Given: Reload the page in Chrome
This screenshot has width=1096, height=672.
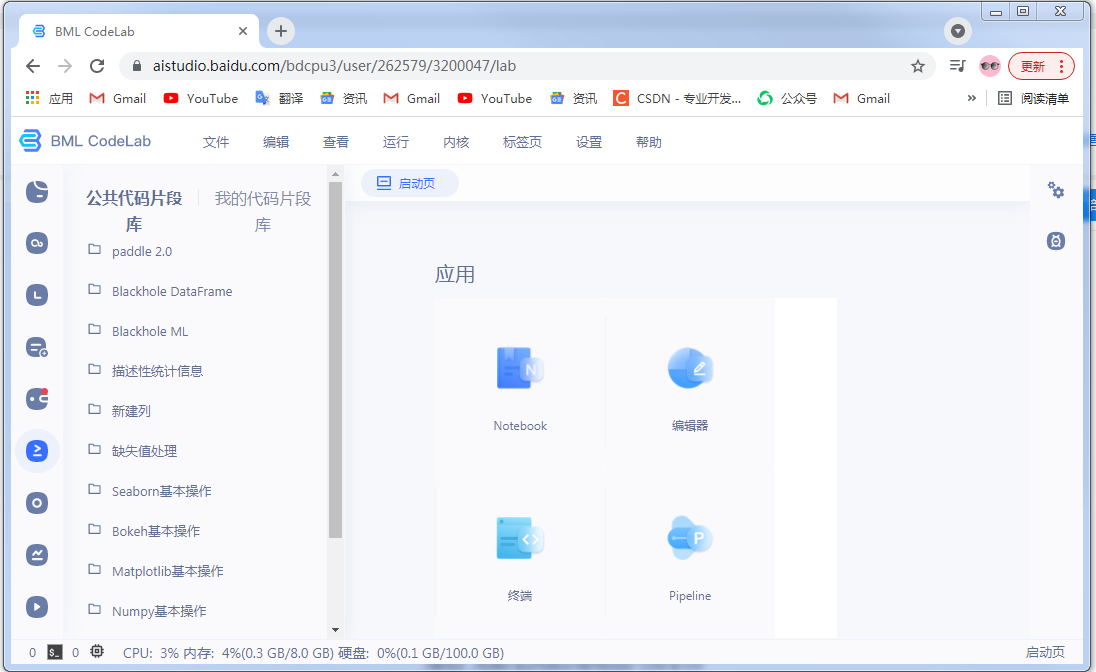Looking at the screenshot, I should (x=97, y=66).
